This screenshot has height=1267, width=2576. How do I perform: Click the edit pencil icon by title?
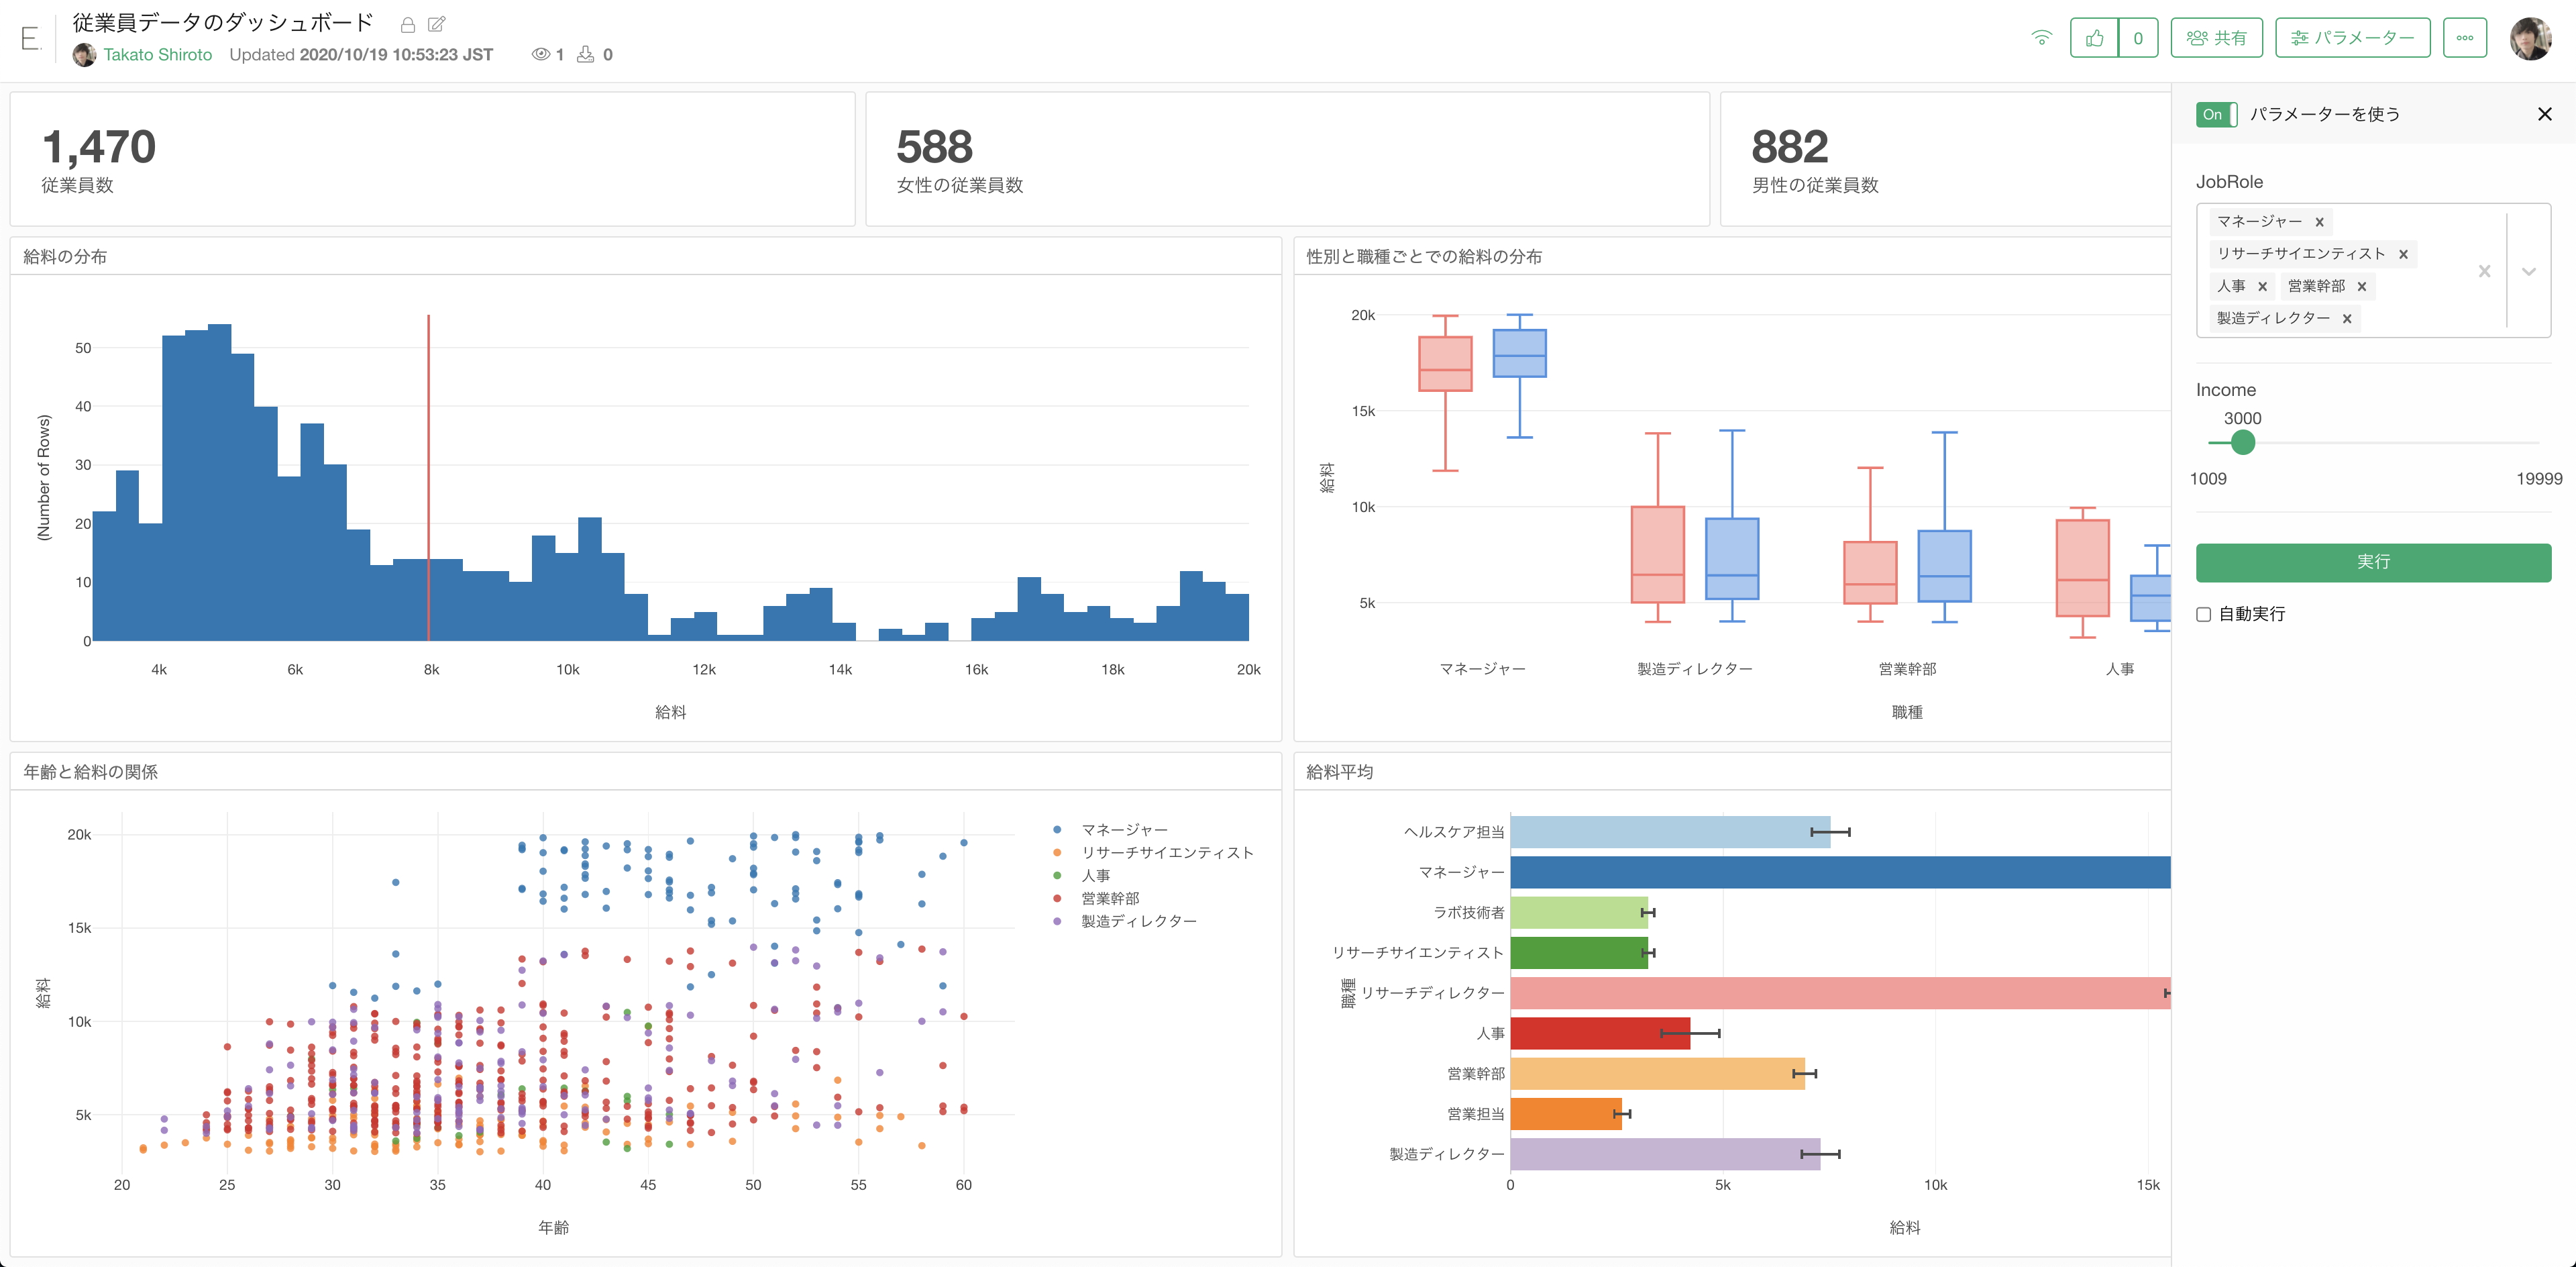point(437,24)
